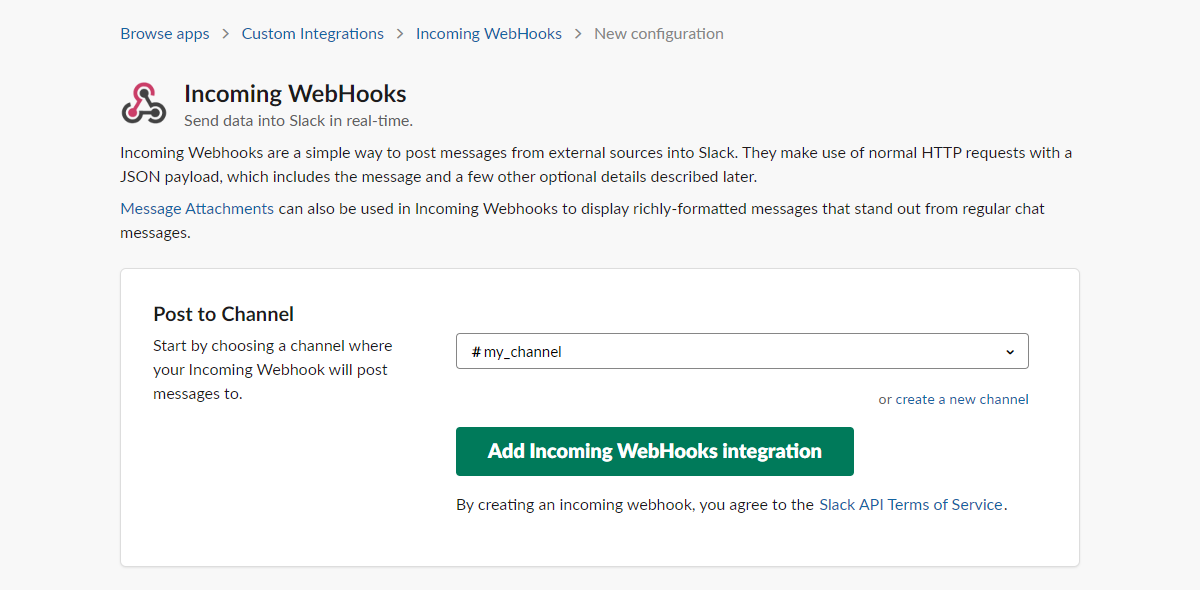Expand the #my_channel combo box chevron
The height and width of the screenshot is (590, 1200).
[x=1009, y=351]
